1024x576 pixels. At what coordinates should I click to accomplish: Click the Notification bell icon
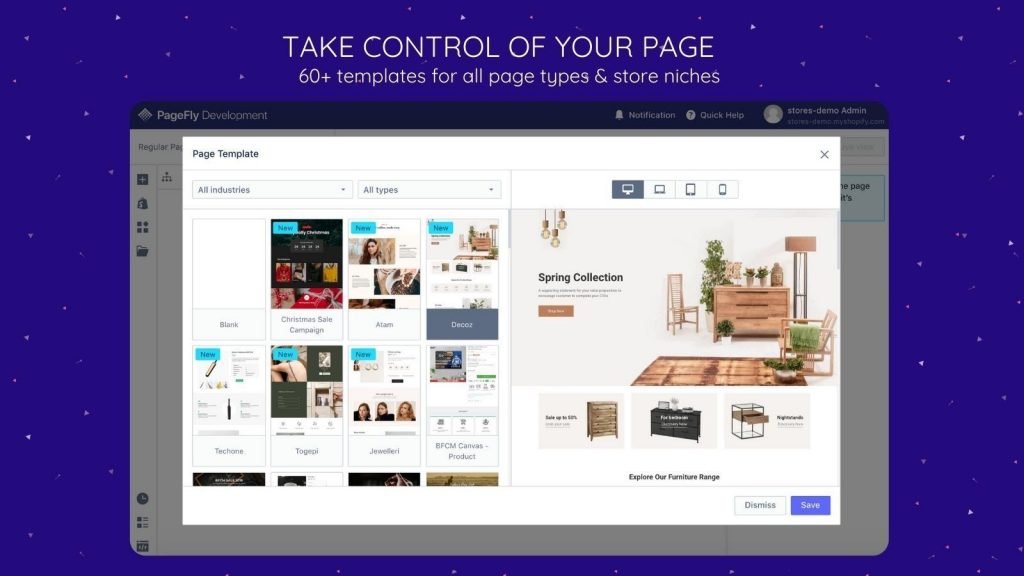tap(620, 115)
